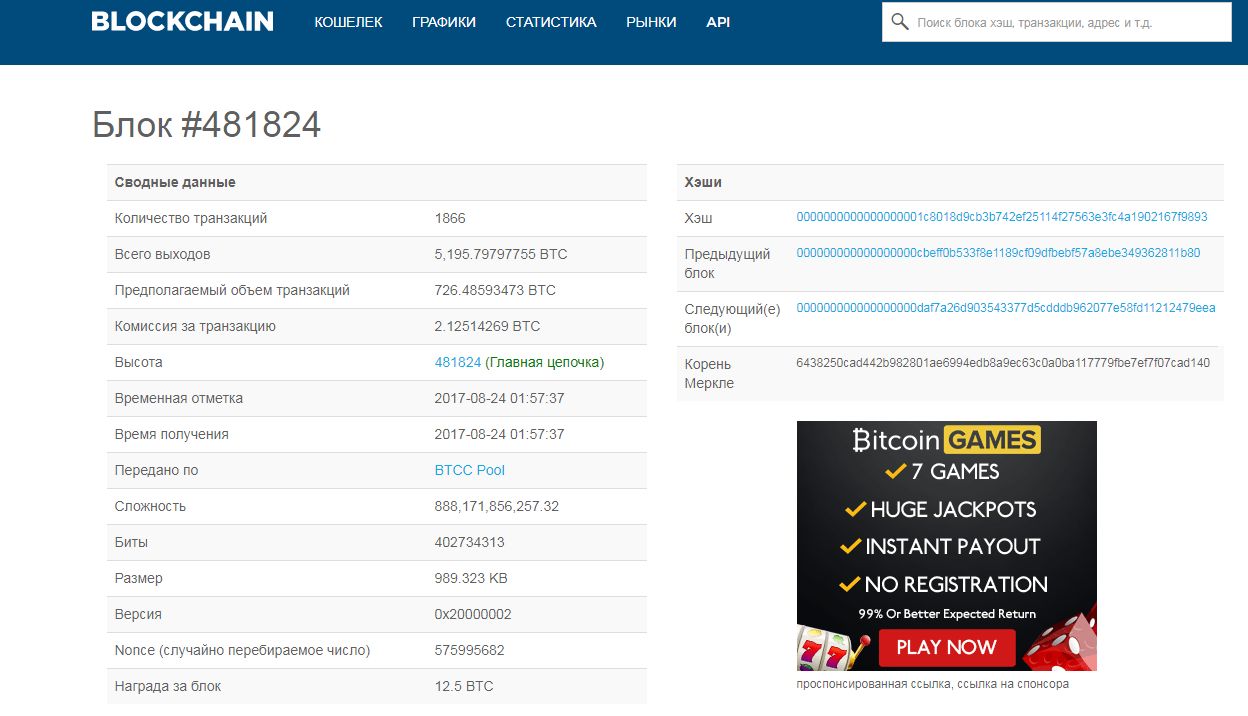Follow the previous block hash link
Viewport: 1248px width, 716px height.
pyautogui.click(x=998, y=253)
